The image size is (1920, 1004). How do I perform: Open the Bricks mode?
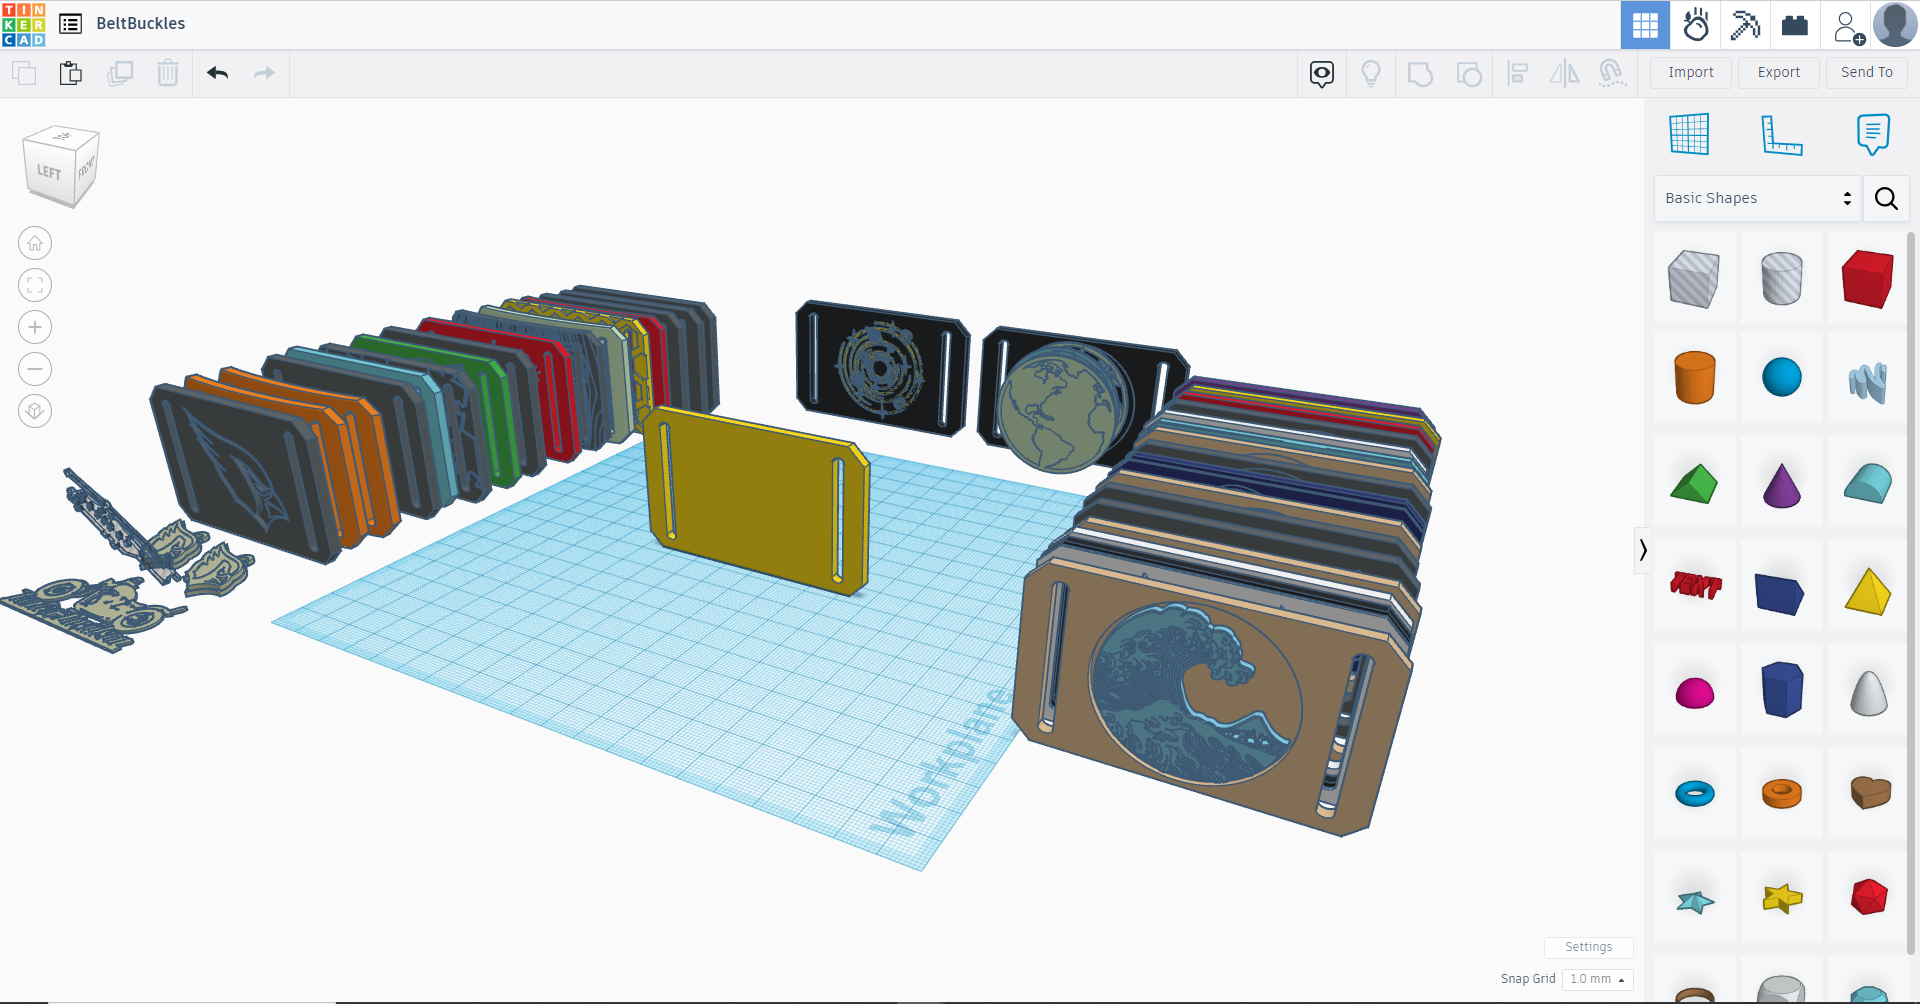[1795, 25]
